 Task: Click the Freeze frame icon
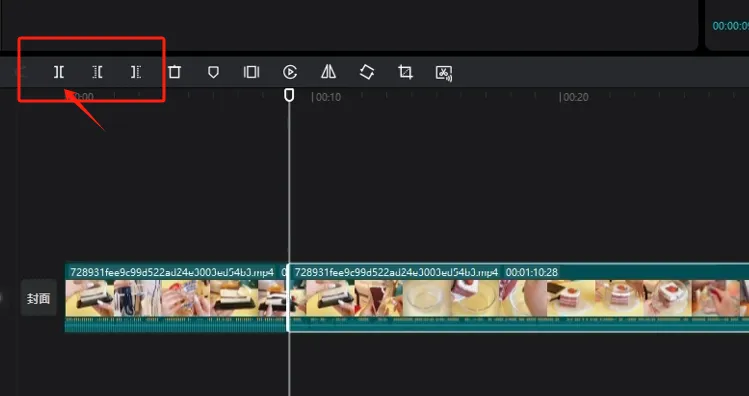pos(251,72)
